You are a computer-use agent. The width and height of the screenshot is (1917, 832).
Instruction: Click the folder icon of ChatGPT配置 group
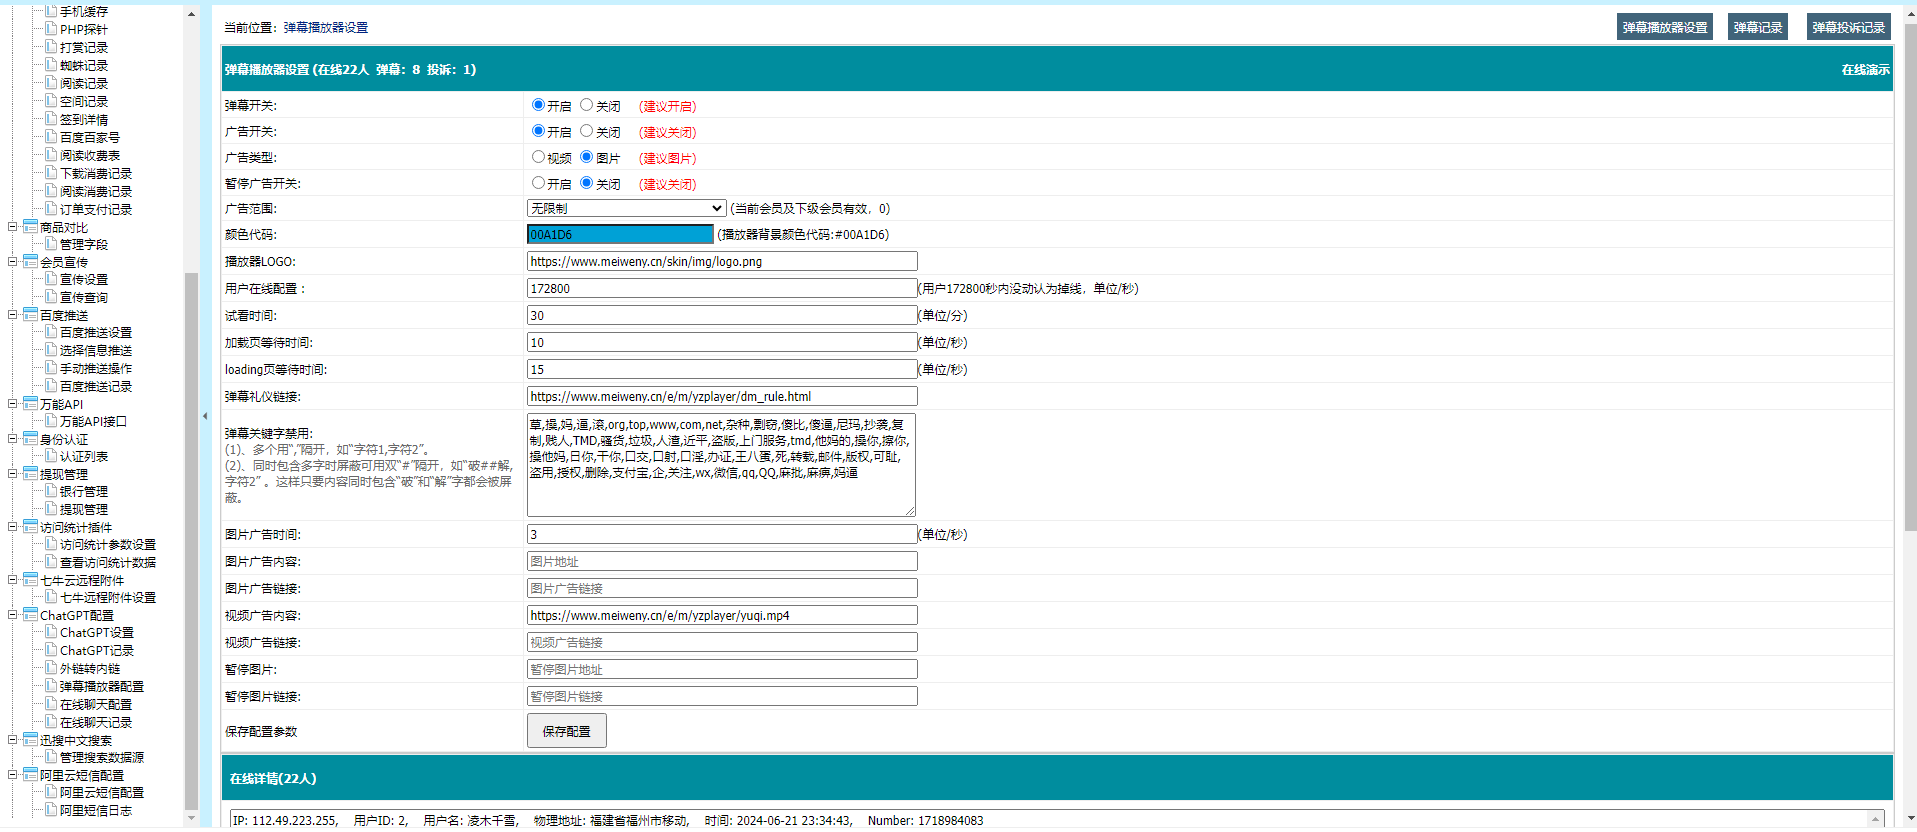pyautogui.click(x=31, y=615)
